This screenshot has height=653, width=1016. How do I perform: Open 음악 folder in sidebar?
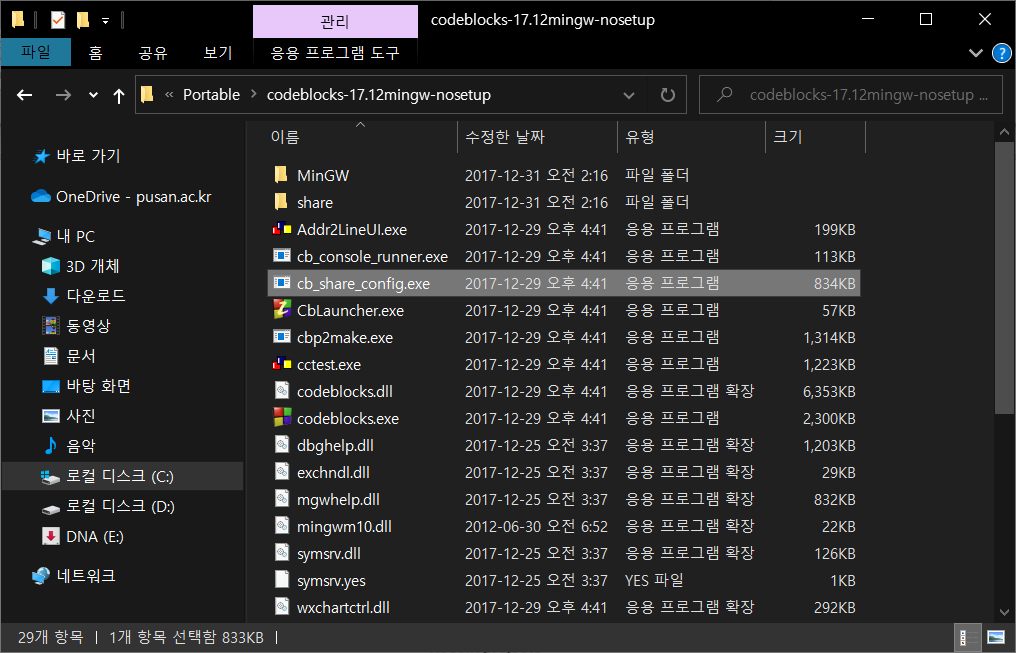pos(69,446)
